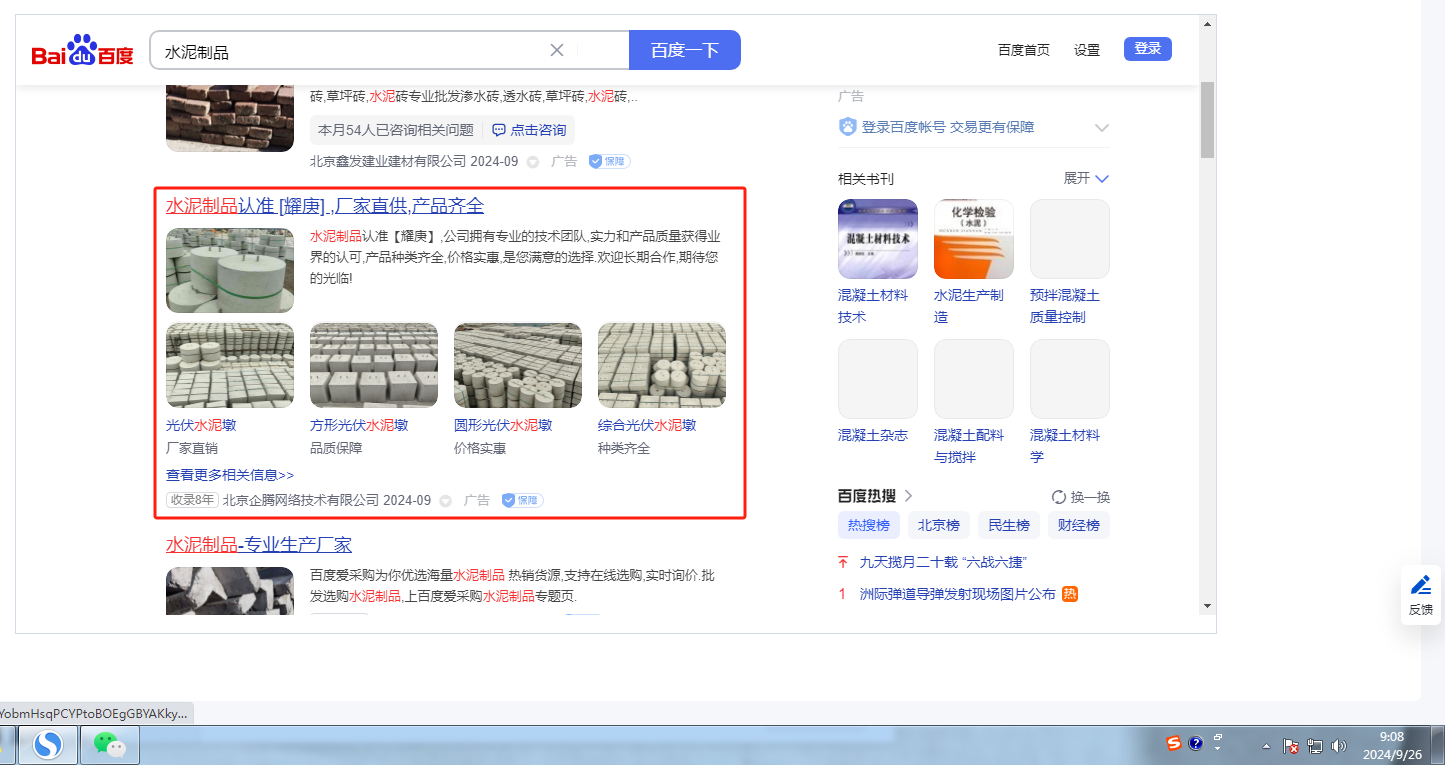The height and width of the screenshot is (765, 1445).
Task: Click the brick pile thumbnail of 北京鑫发建业 result
Action: pyautogui.click(x=230, y=118)
